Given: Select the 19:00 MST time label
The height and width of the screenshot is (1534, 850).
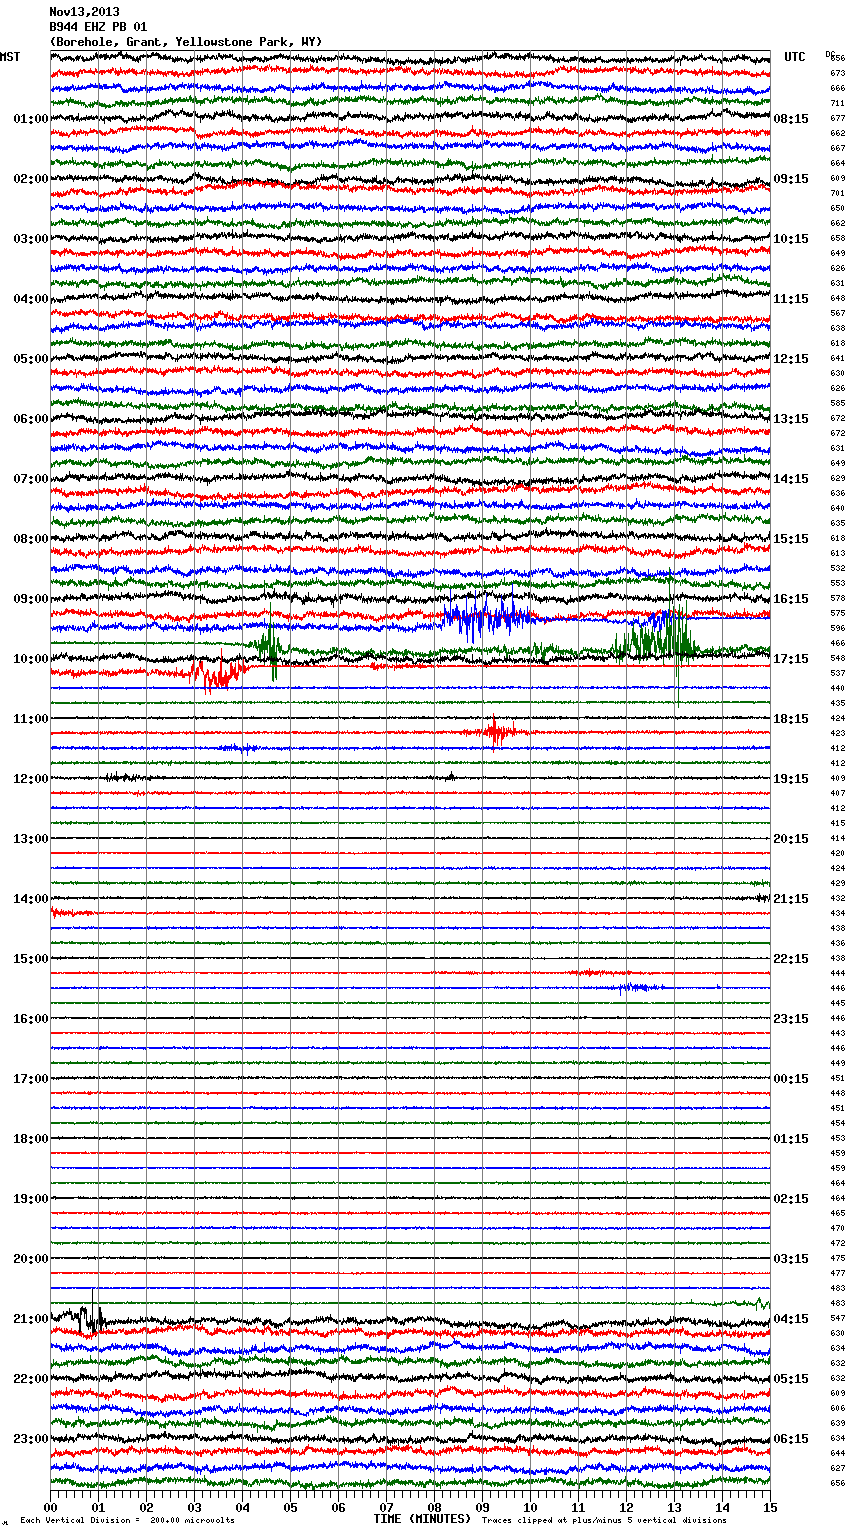Looking at the screenshot, I should coord(31,1199).
